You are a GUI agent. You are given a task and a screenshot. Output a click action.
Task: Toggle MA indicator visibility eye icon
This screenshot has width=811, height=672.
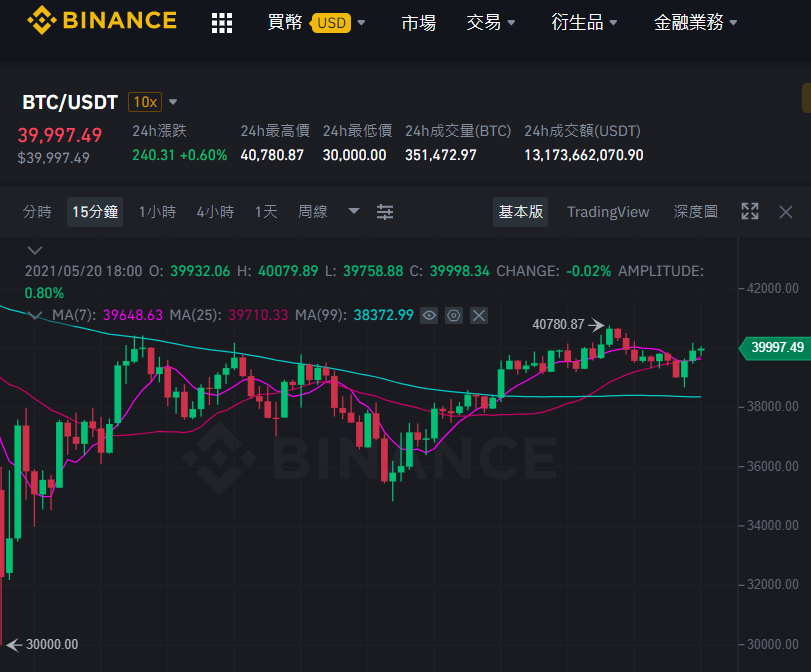click(x=429, y=315)
